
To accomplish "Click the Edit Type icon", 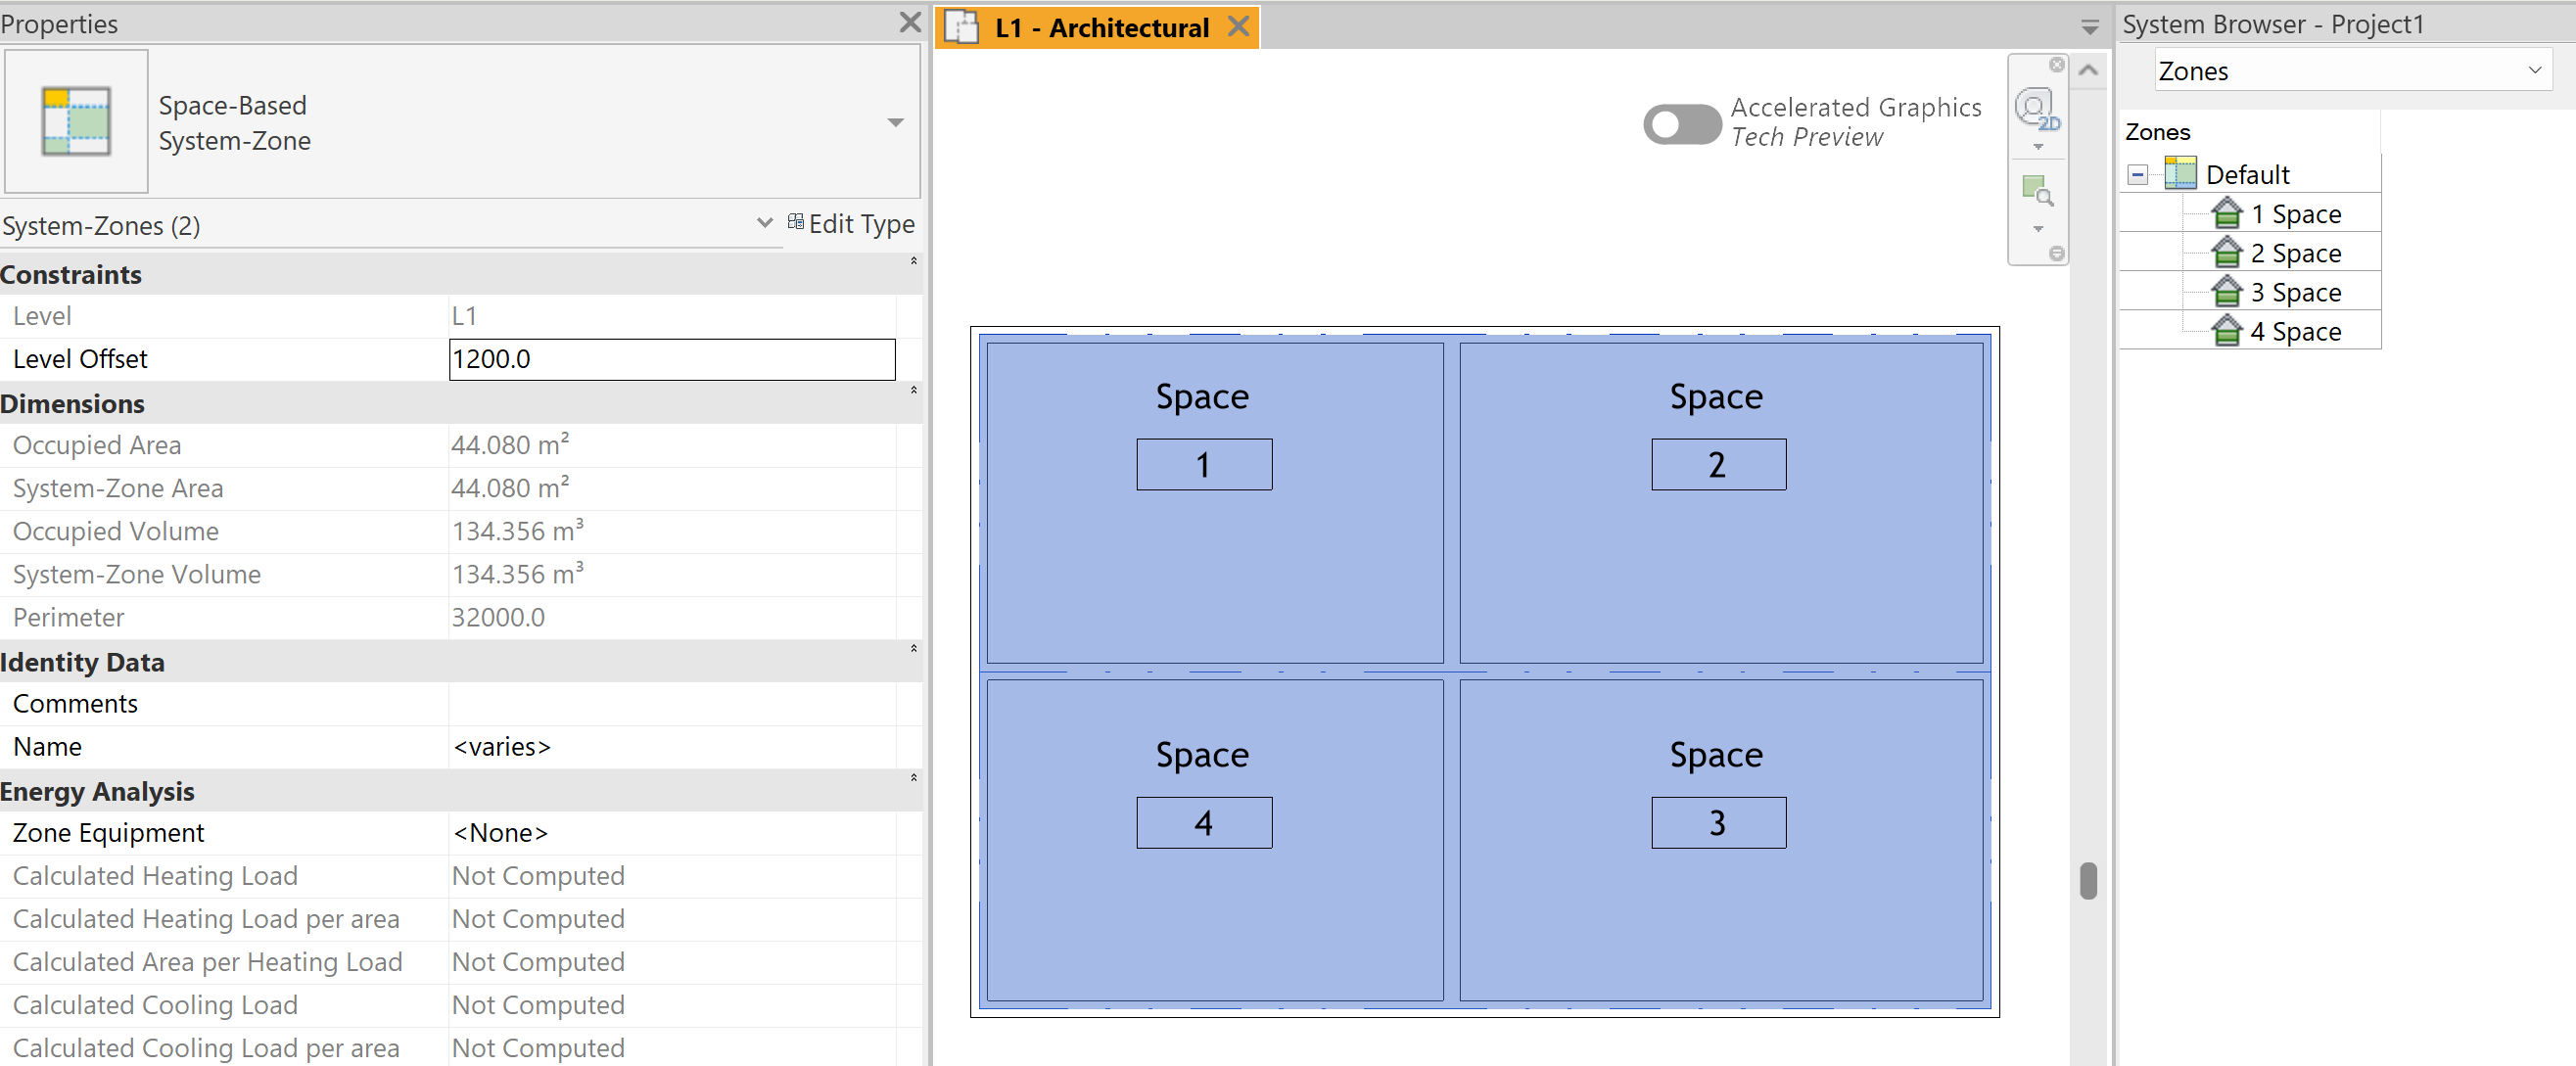I will [x=795, y=222].
